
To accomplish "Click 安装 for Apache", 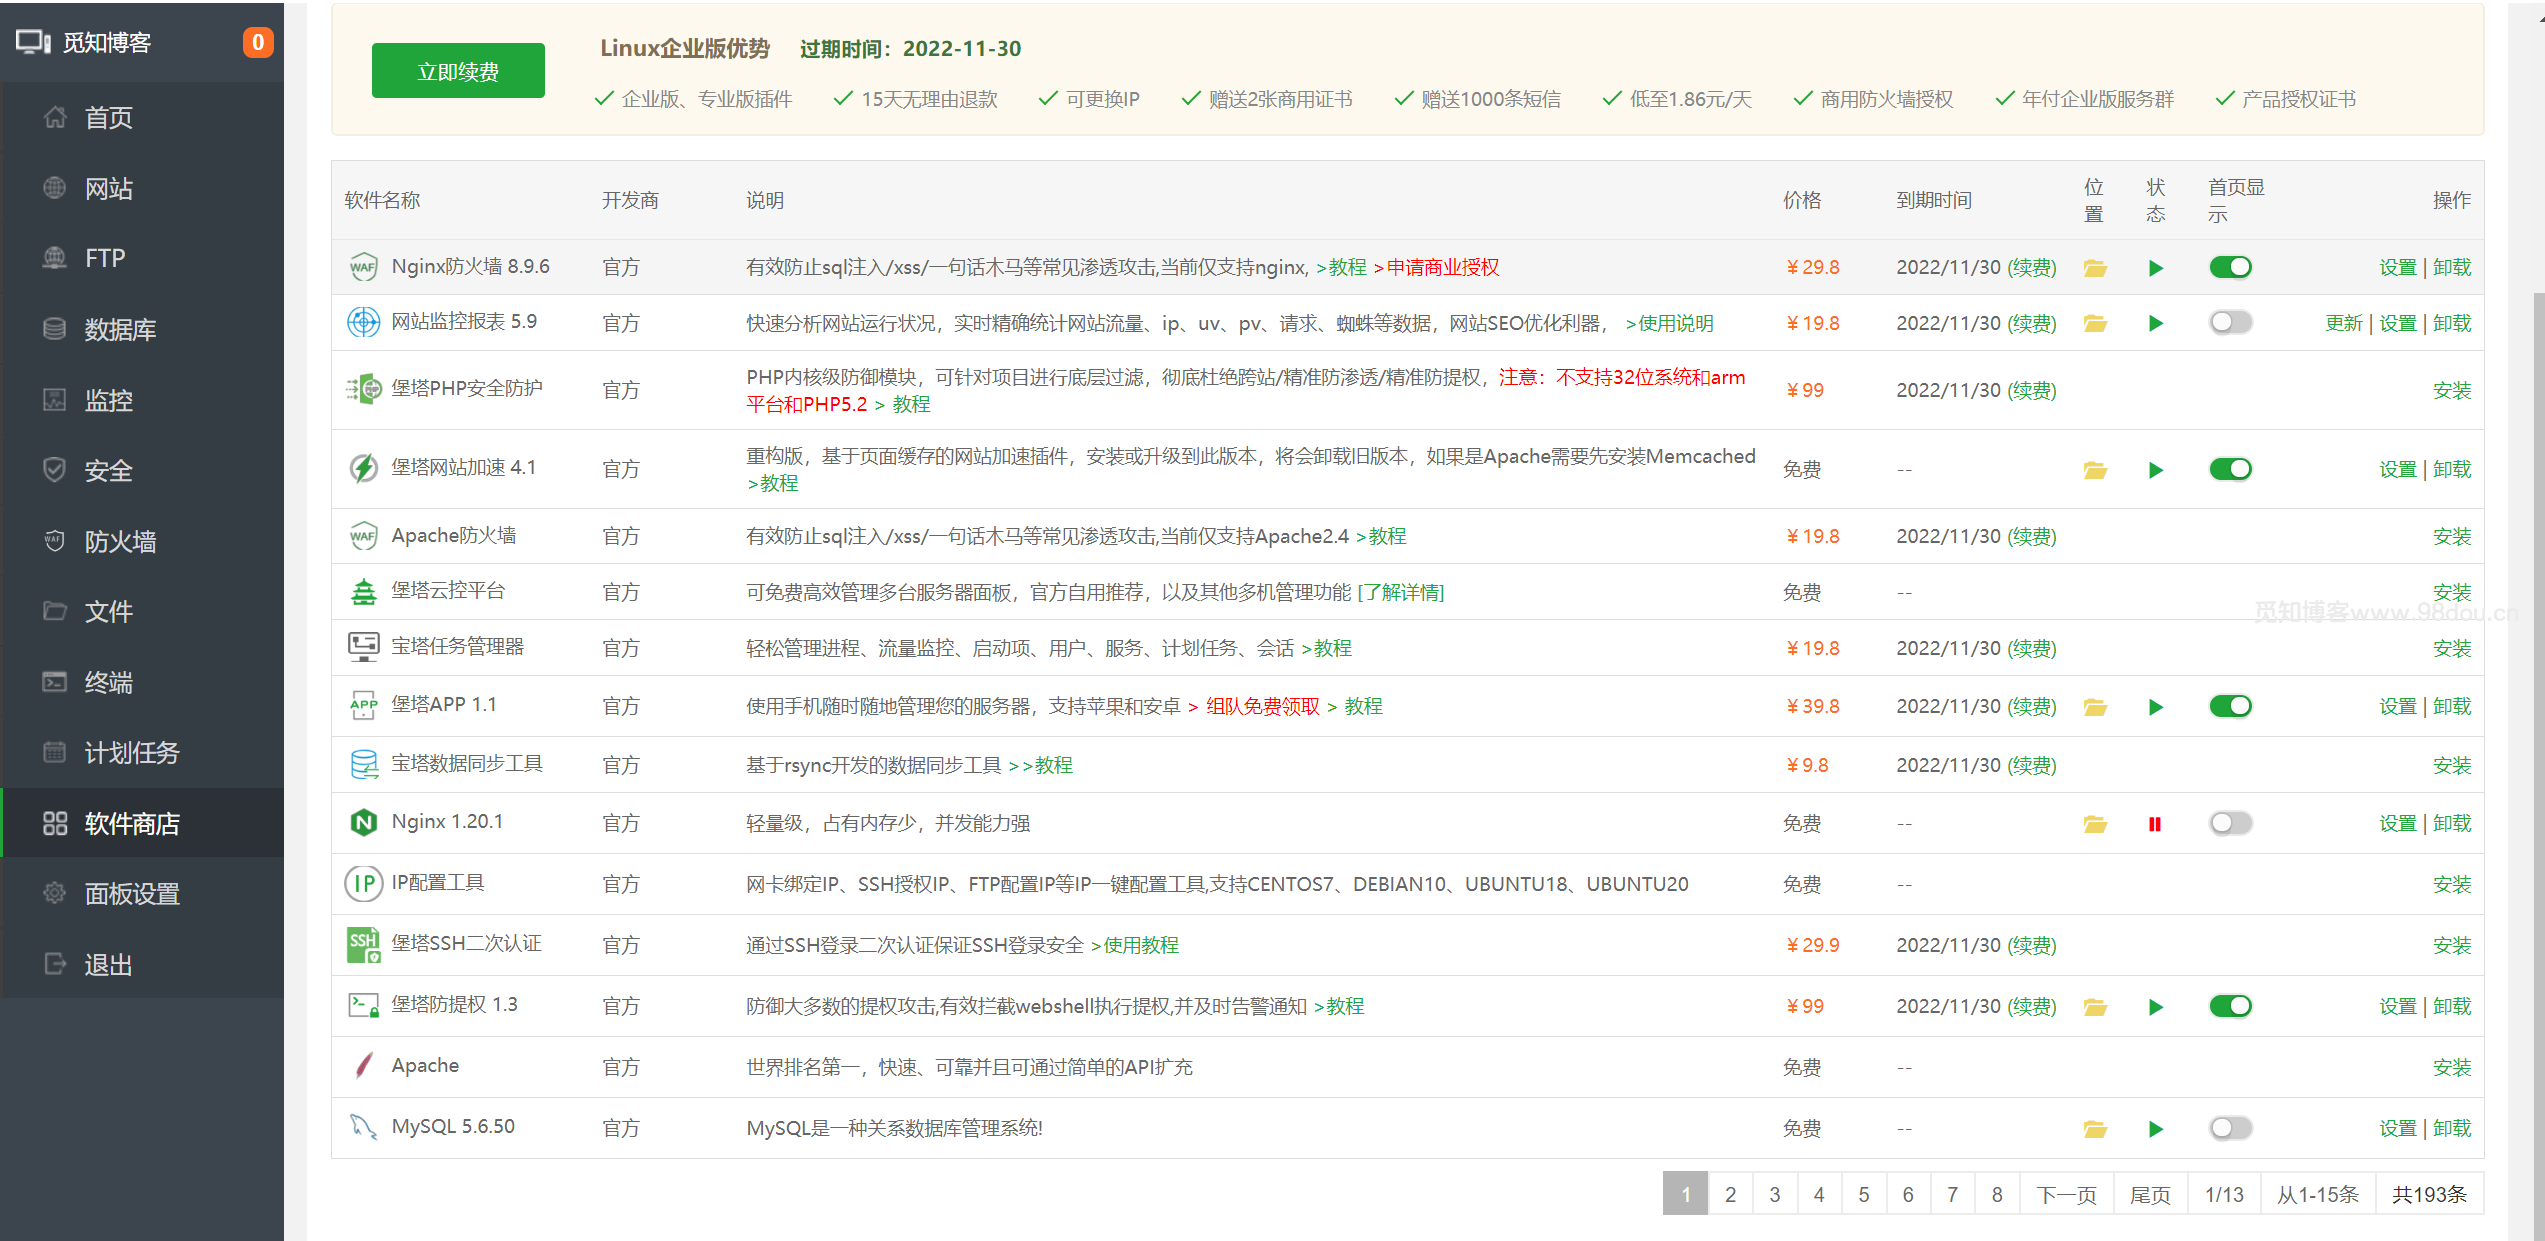I will click(x=2451, y=1067).
